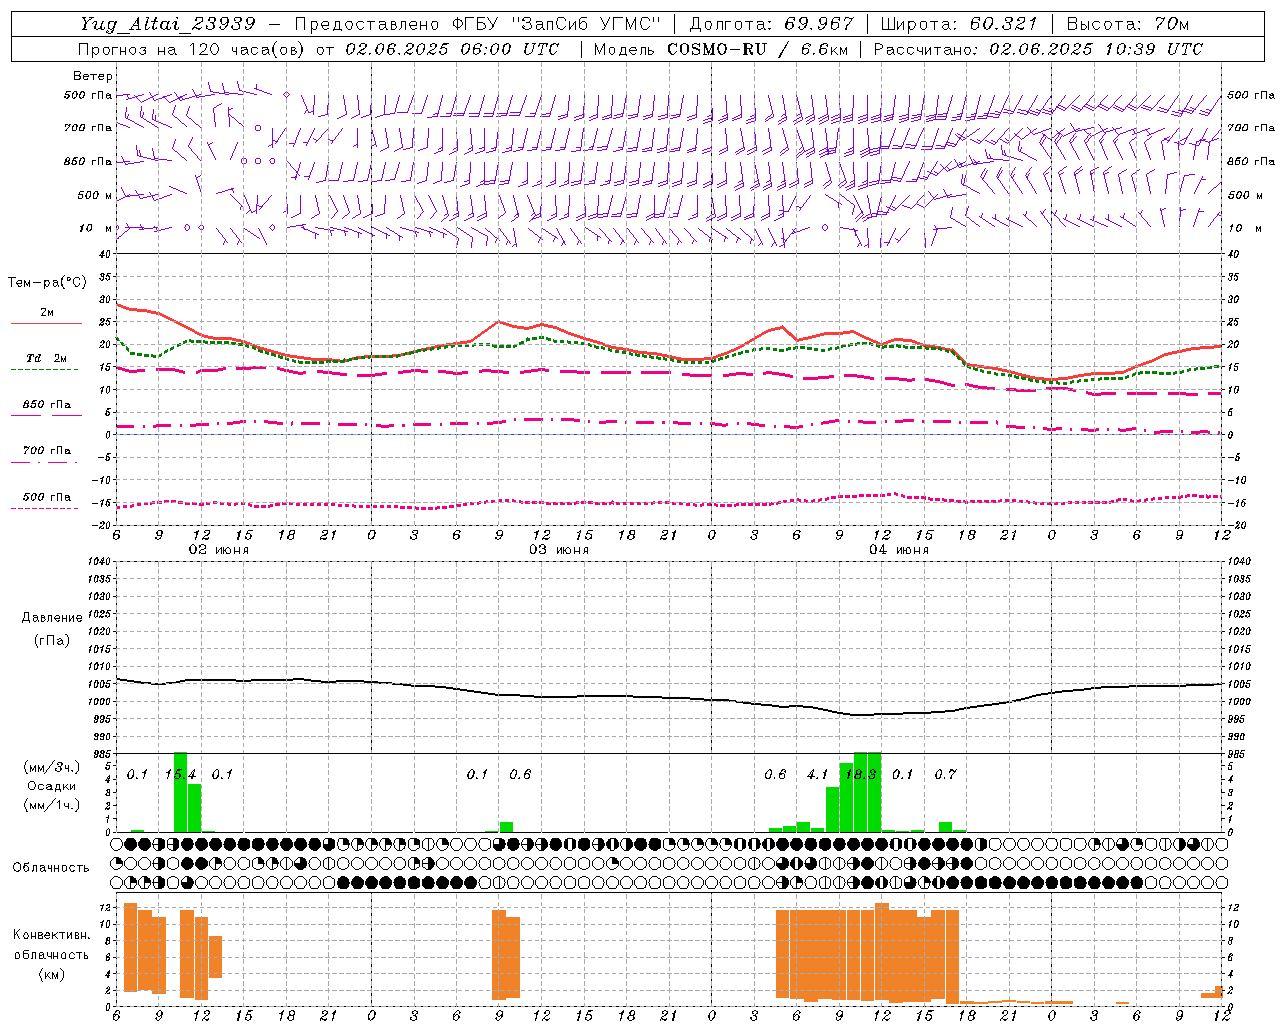The width and height of the screenshot is (1280, 1024).
Task: Click the date label 02 июня
Action: [x=219, y=550]
